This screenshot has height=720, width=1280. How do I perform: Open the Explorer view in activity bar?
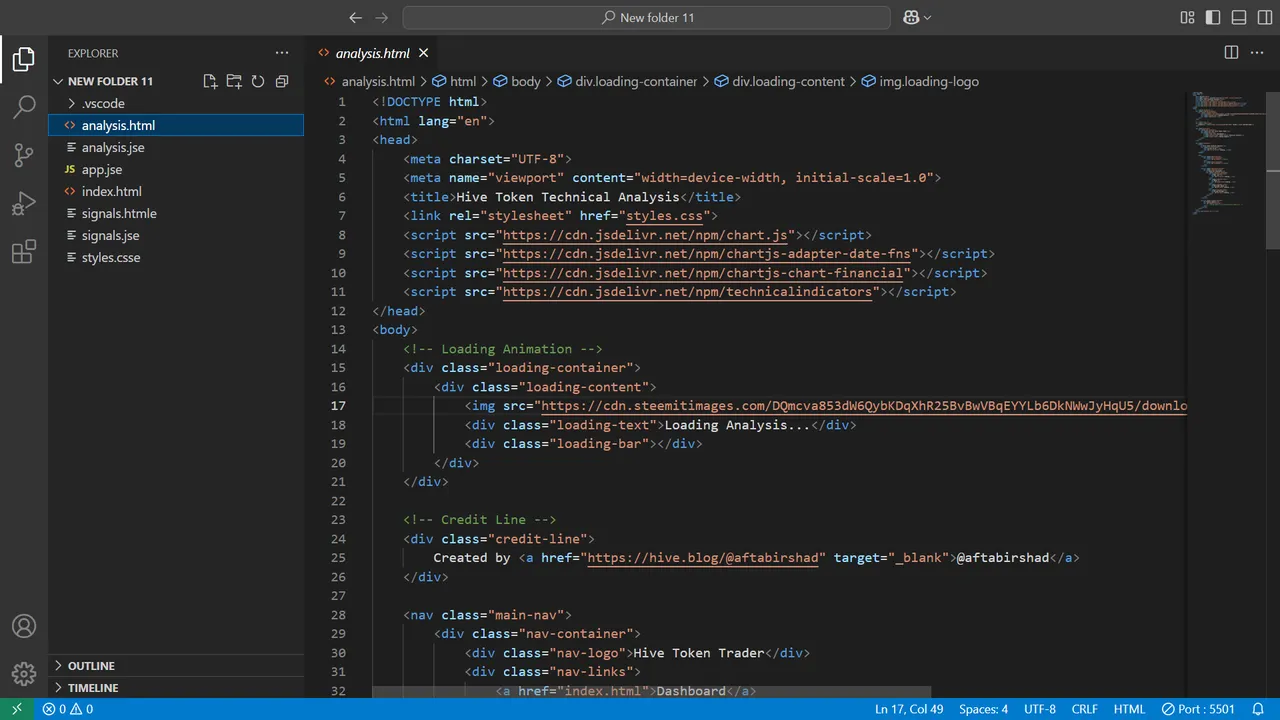coord(24,59)
